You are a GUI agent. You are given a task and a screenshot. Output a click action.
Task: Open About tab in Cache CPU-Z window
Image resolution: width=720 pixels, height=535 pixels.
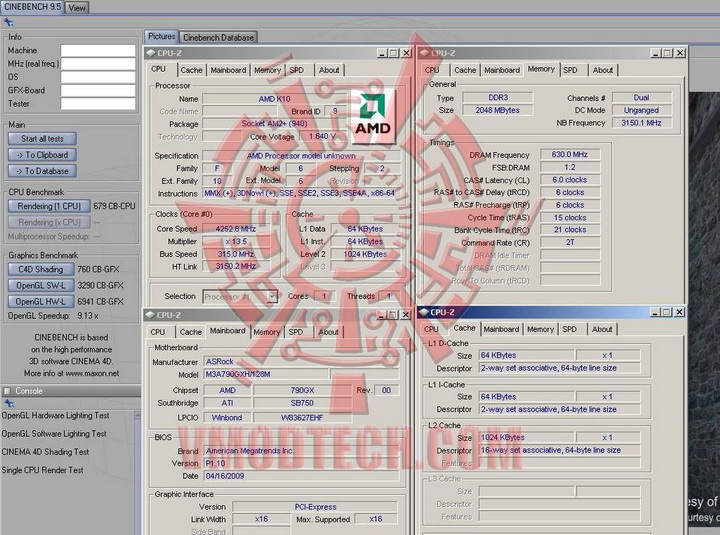(602, 329)
